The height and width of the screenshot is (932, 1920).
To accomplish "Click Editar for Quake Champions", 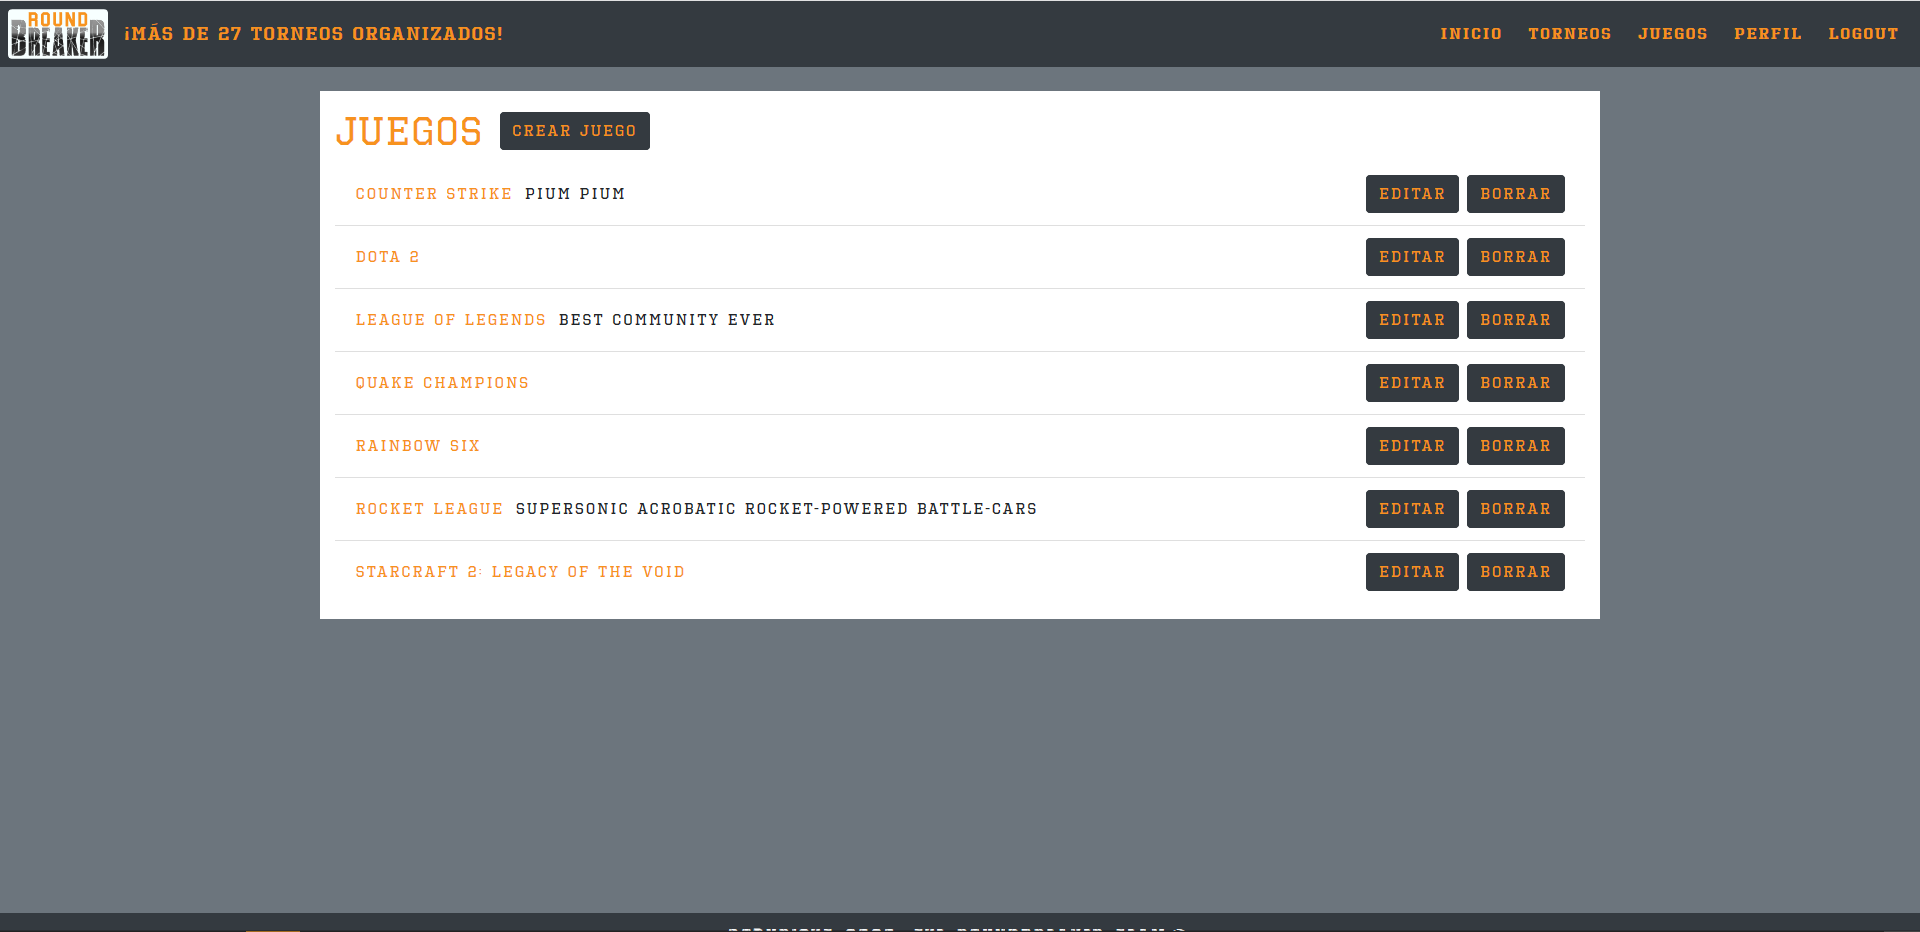I will (x=1412, y=383).
